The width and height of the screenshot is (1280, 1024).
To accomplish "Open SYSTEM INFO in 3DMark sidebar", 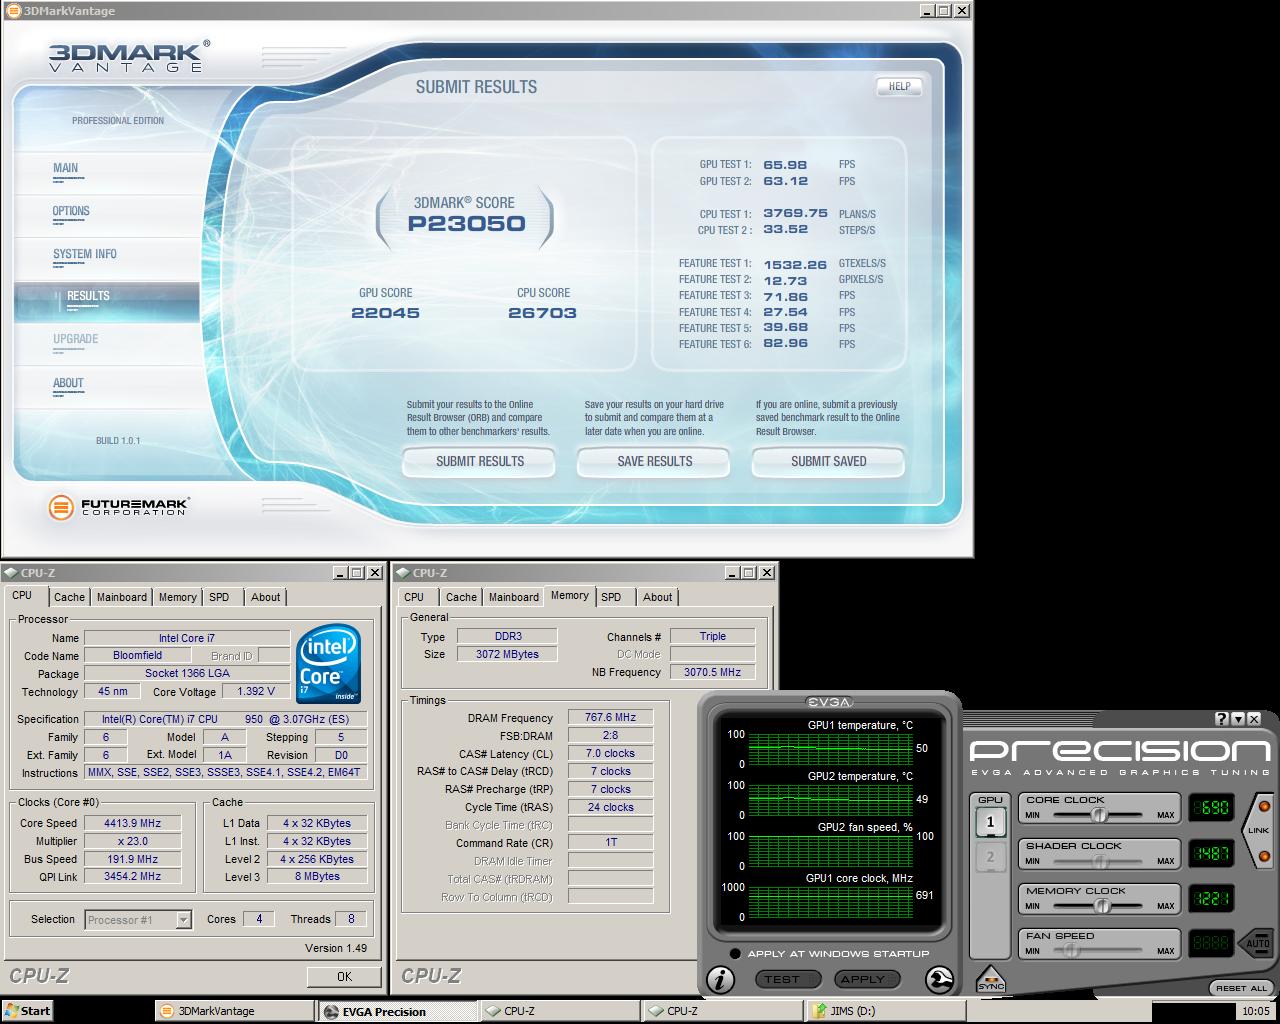I will [x=85, y=254].
